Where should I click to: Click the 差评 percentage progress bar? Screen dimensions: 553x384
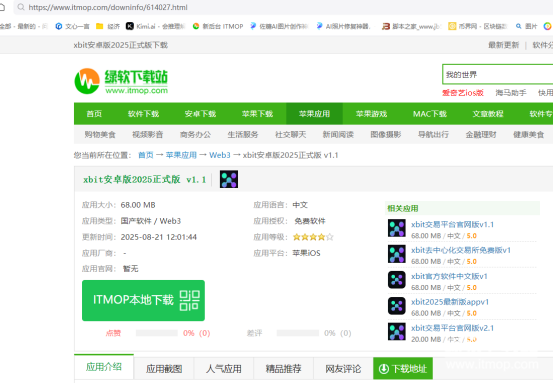[x=298, y=333]
